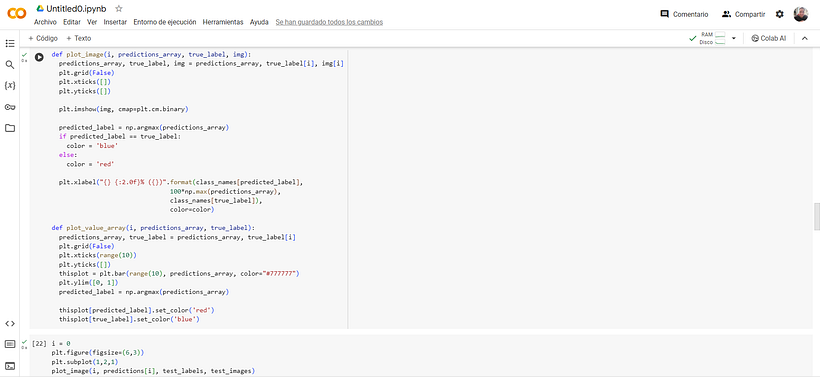Open the Comentario button

click(x=685, y=14)
